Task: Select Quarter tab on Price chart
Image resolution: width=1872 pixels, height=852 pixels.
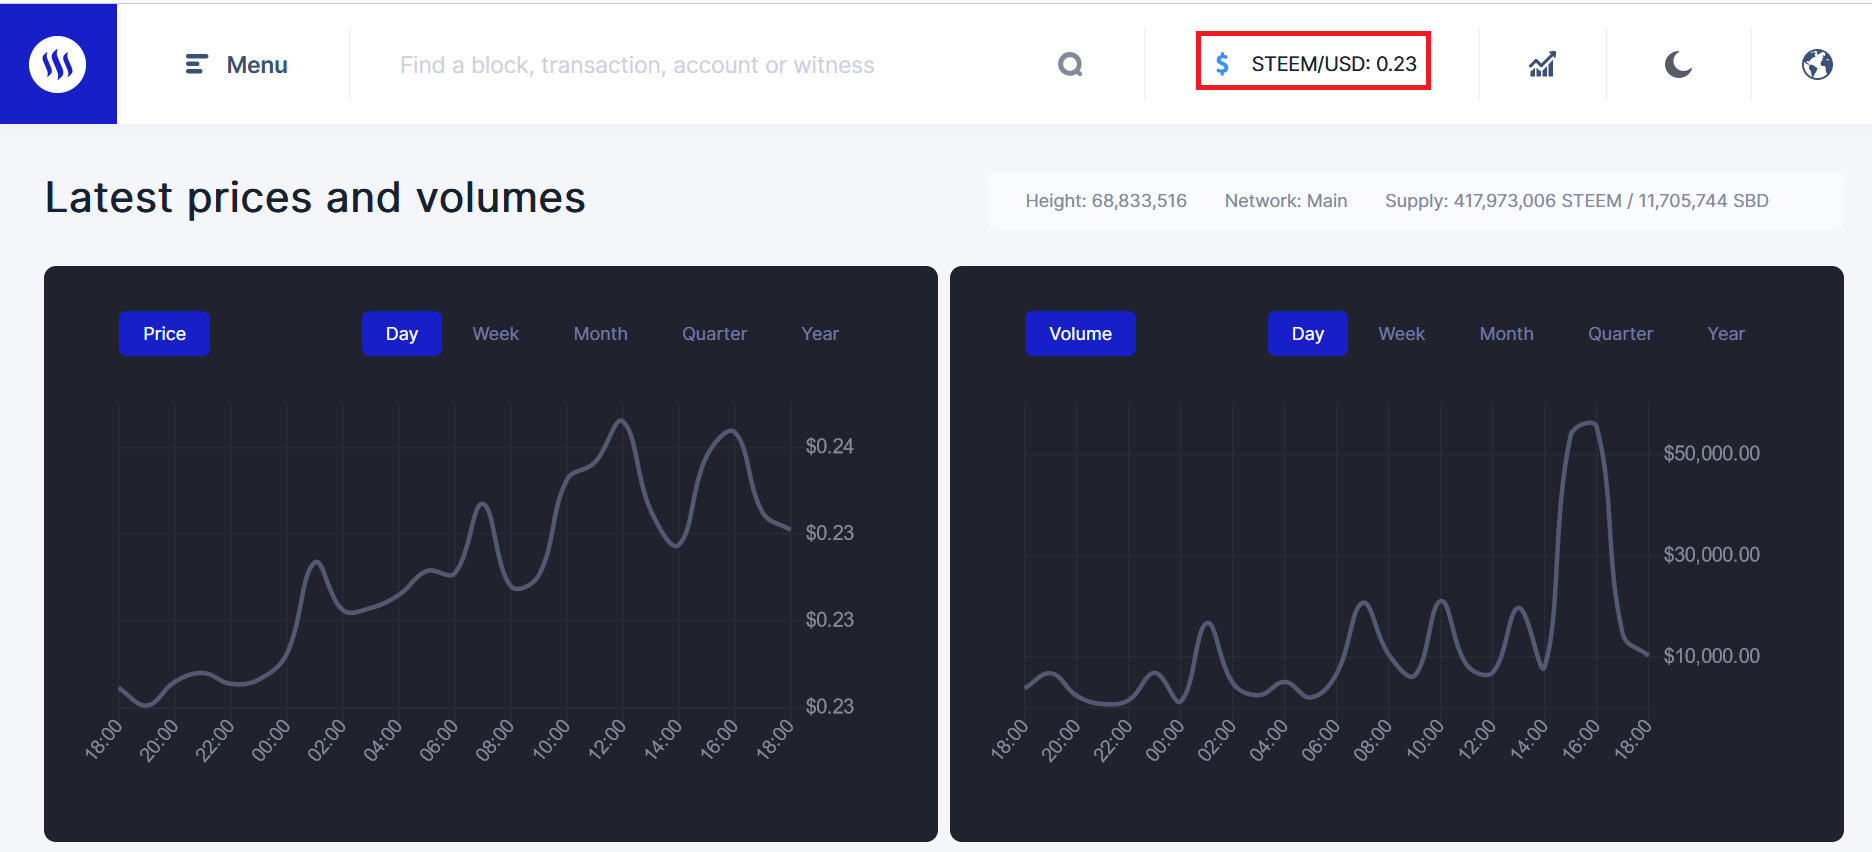Action: (x=714, y=334)
